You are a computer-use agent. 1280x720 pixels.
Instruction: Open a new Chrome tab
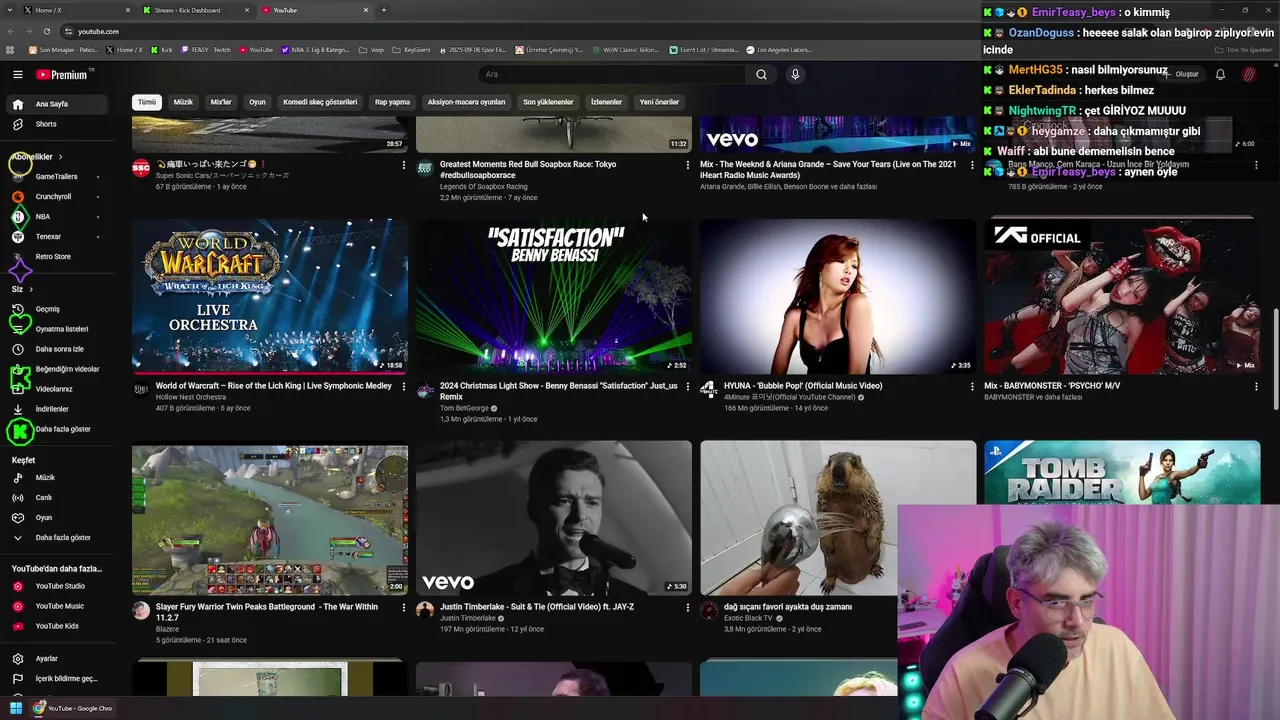[x=384, y=10]
